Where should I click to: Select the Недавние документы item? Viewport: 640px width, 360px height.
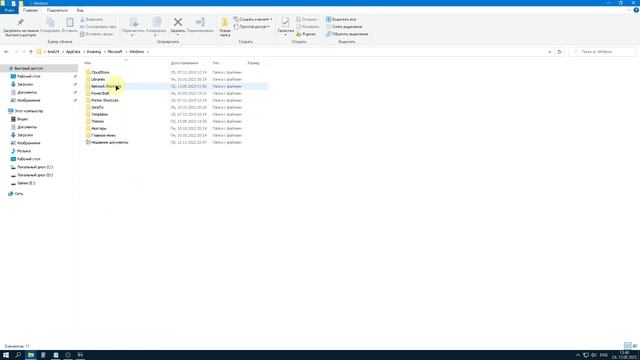tap(109, 142)
